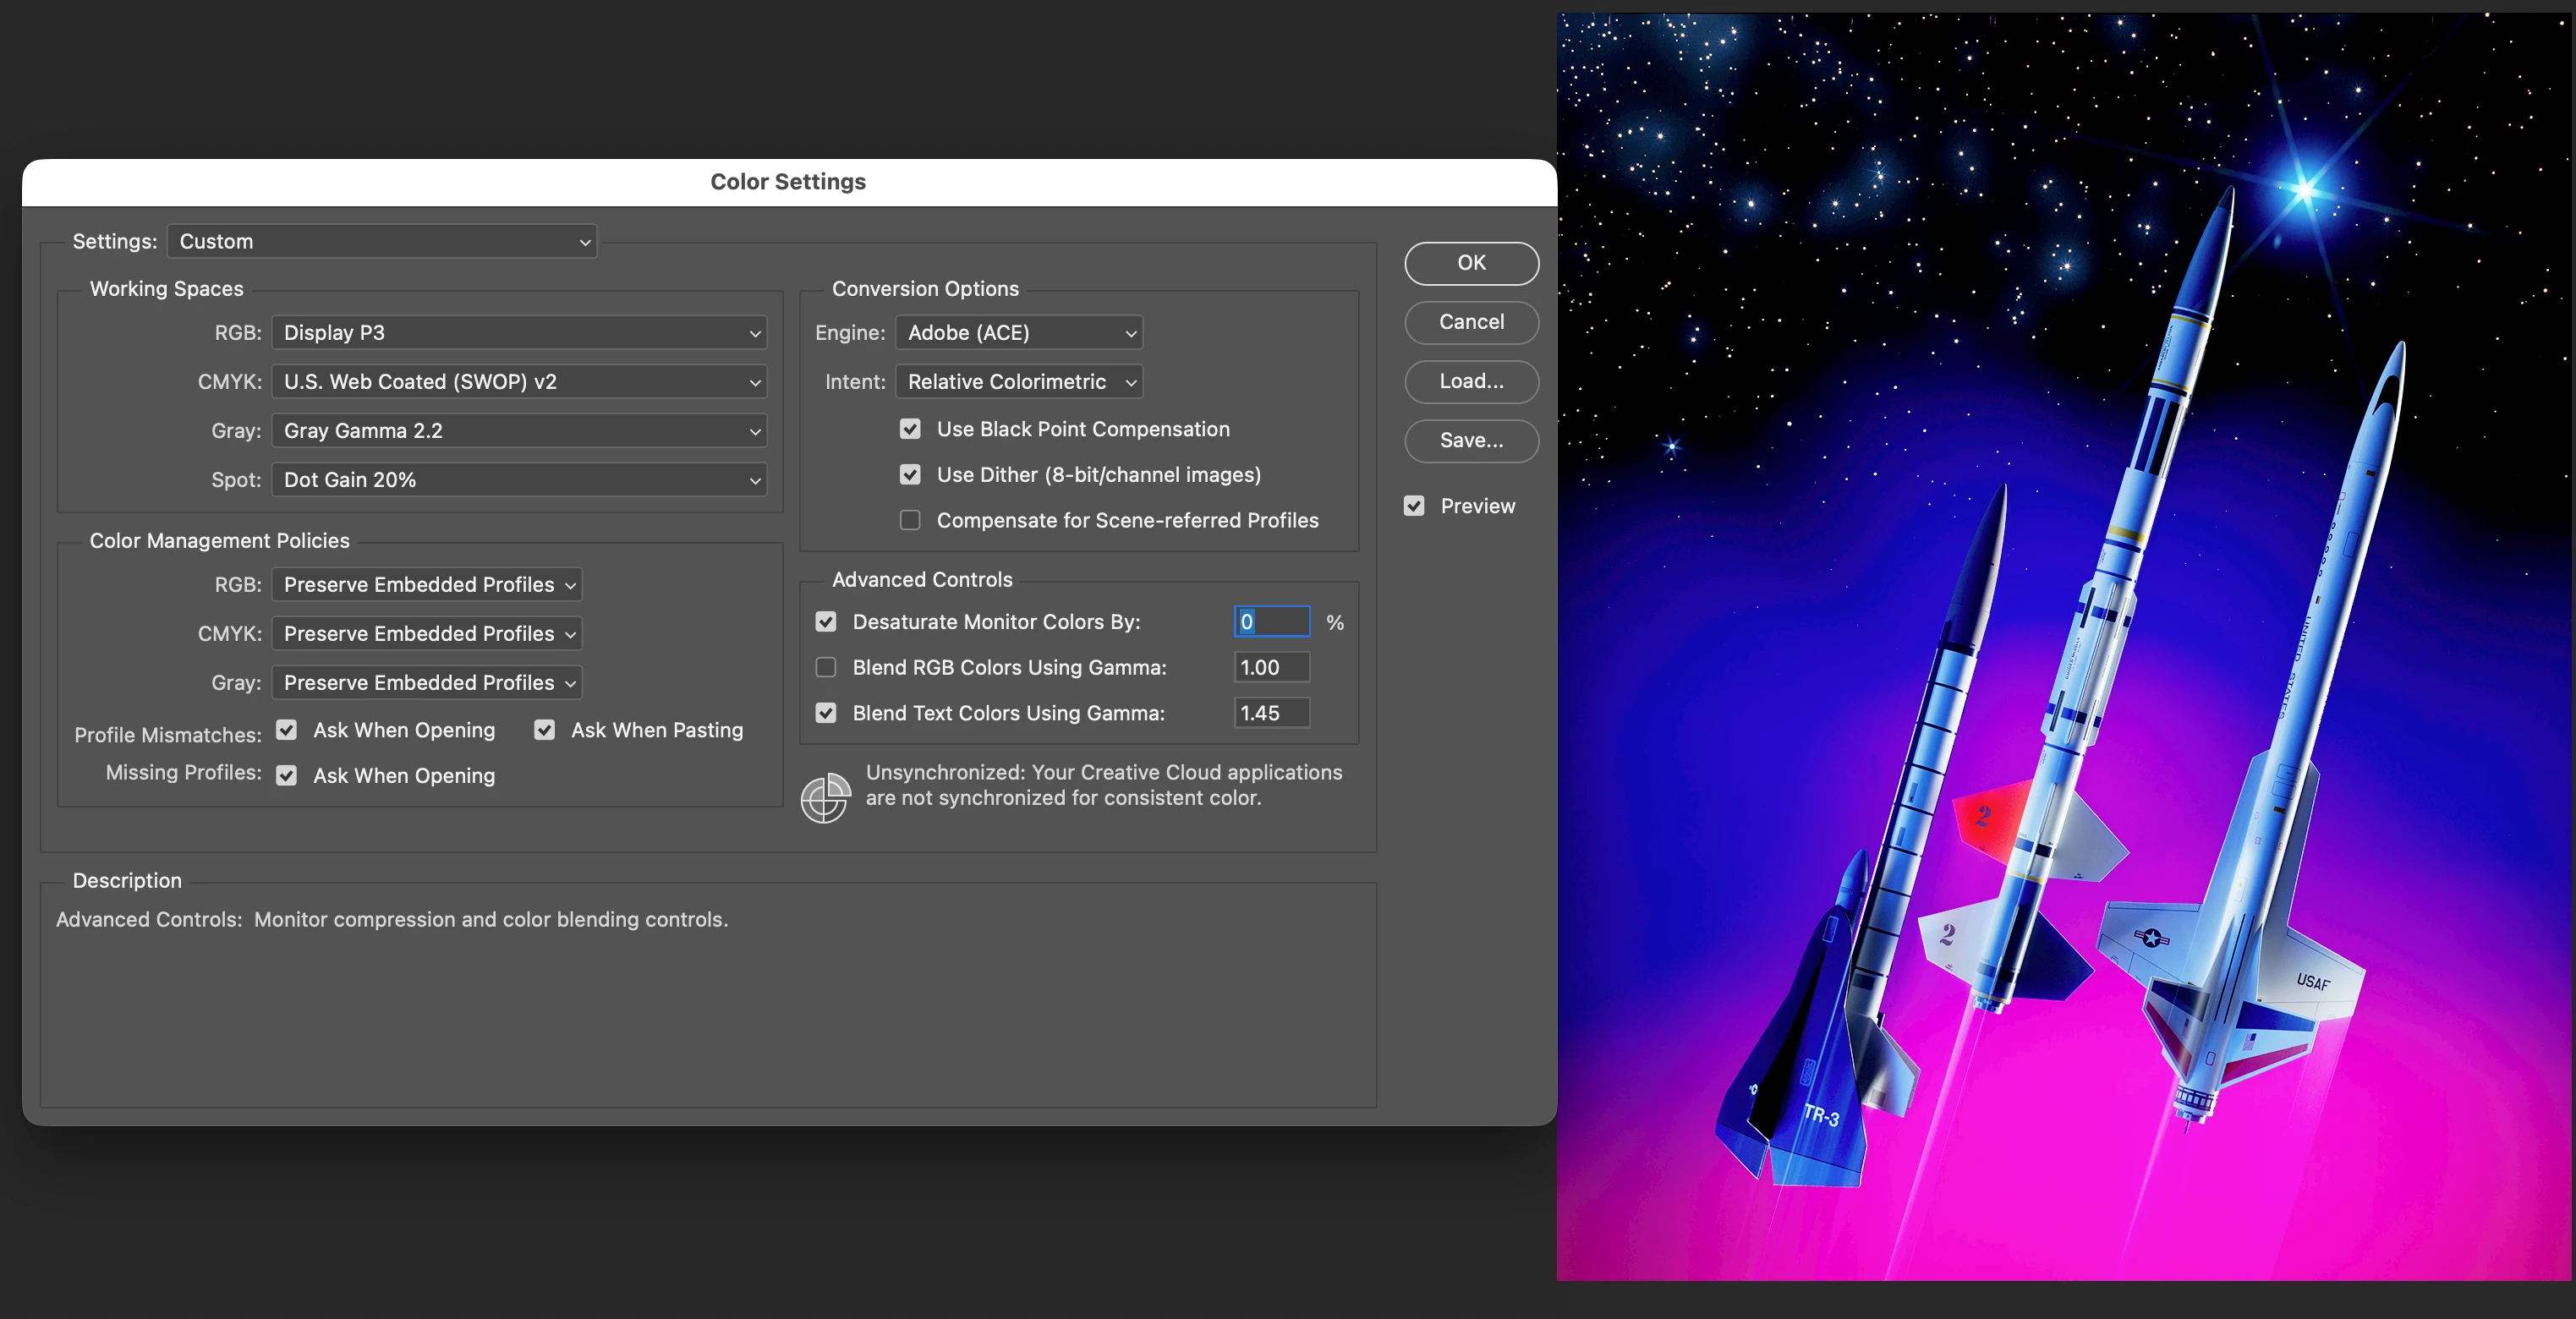Click the Blend RGB gamma value field
The height and width of the screenshot is (1319, 2576).
tap(1272, 668)
